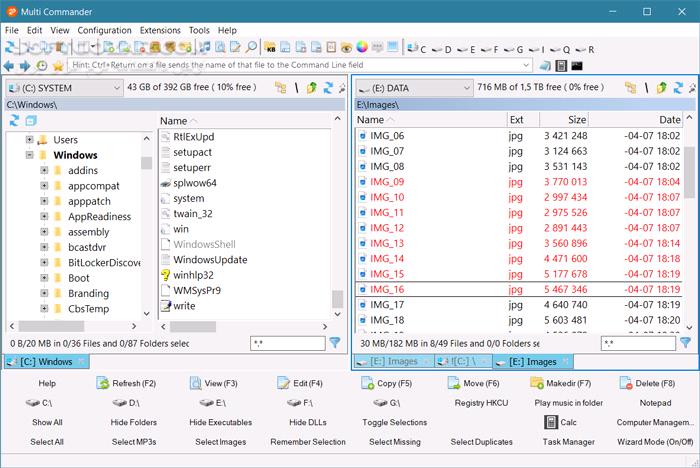The width and height of the screenshot is (700, 468).
Task: Toggle Wizard Mode (On/Off) button
Action: [x=655, y=442]
